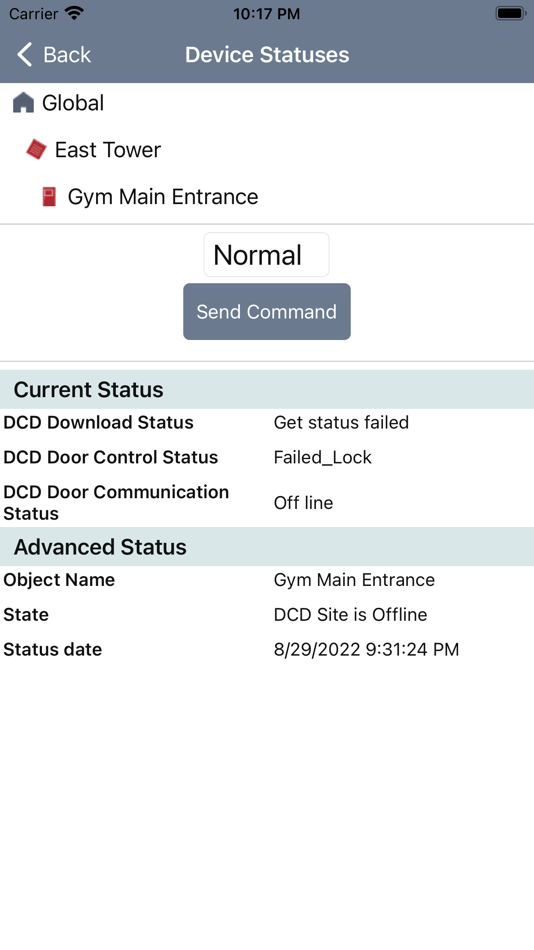534x950 pixels.
Task: Tap the Global home icon
Action: [23, 102]
